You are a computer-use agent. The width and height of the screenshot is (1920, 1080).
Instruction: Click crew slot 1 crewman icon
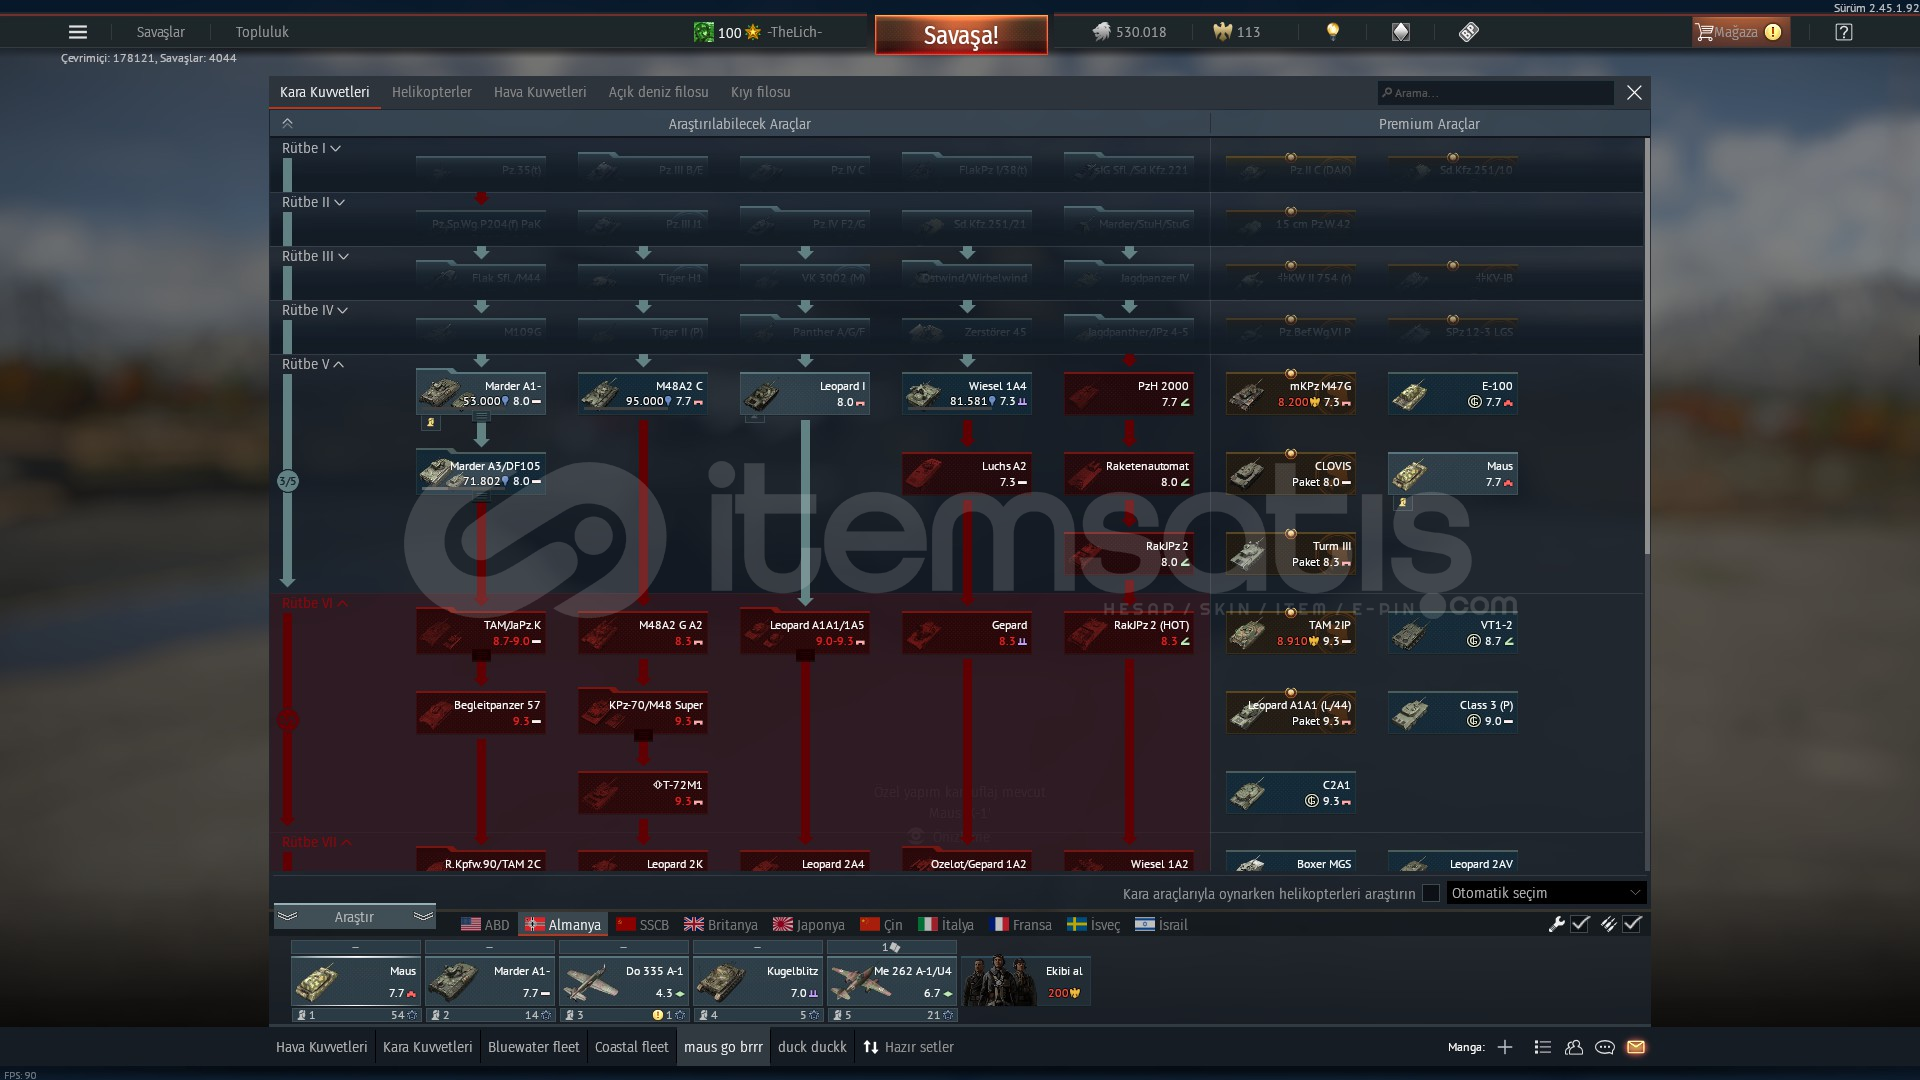(x=301, y=1015)
